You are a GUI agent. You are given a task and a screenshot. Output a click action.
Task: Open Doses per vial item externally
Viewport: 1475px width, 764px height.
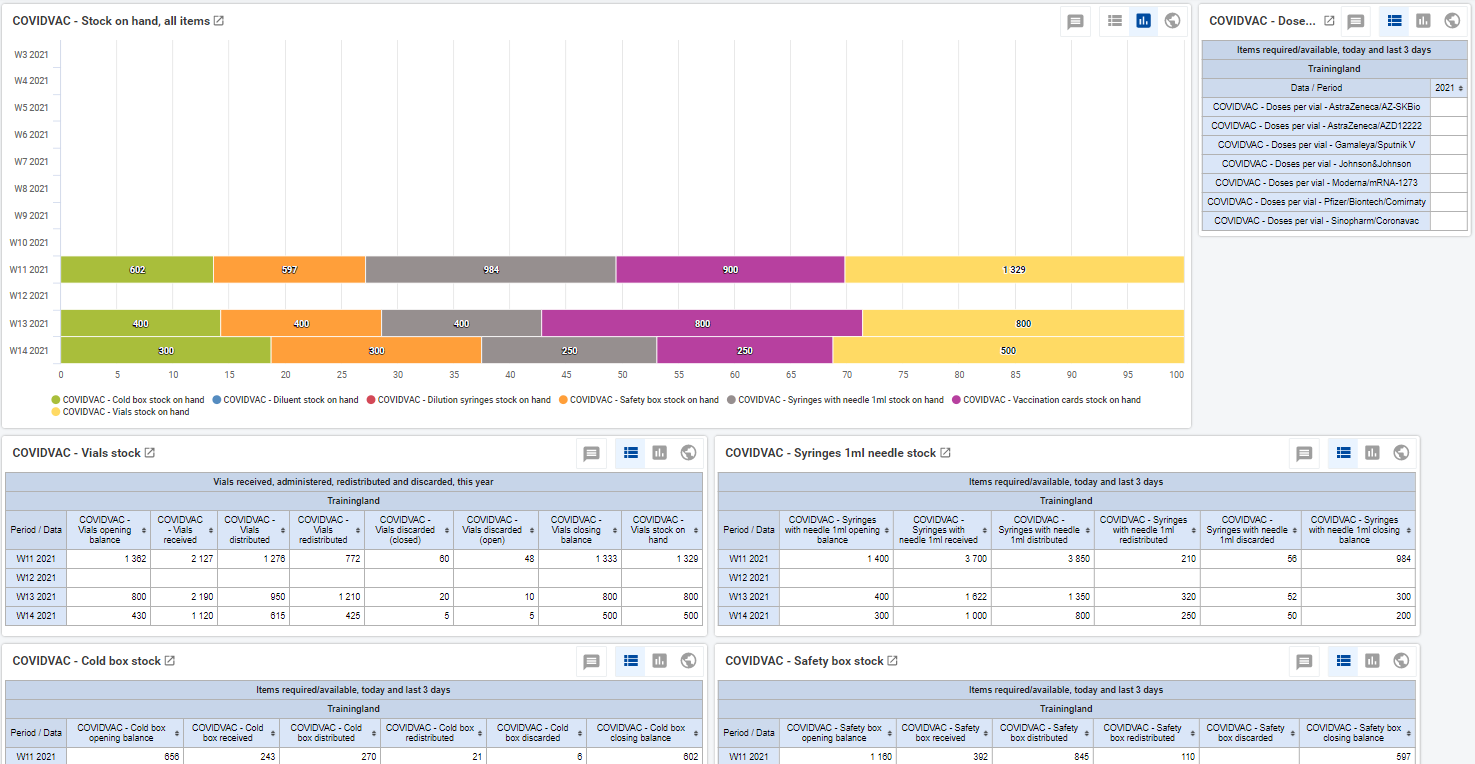tap(1329, 21)
